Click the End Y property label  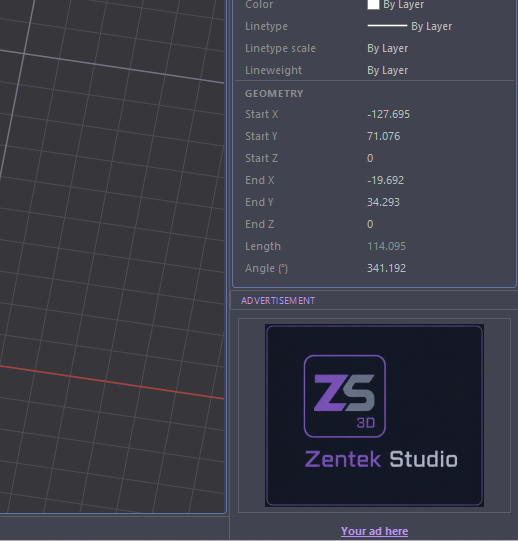(x=259, y=202)
